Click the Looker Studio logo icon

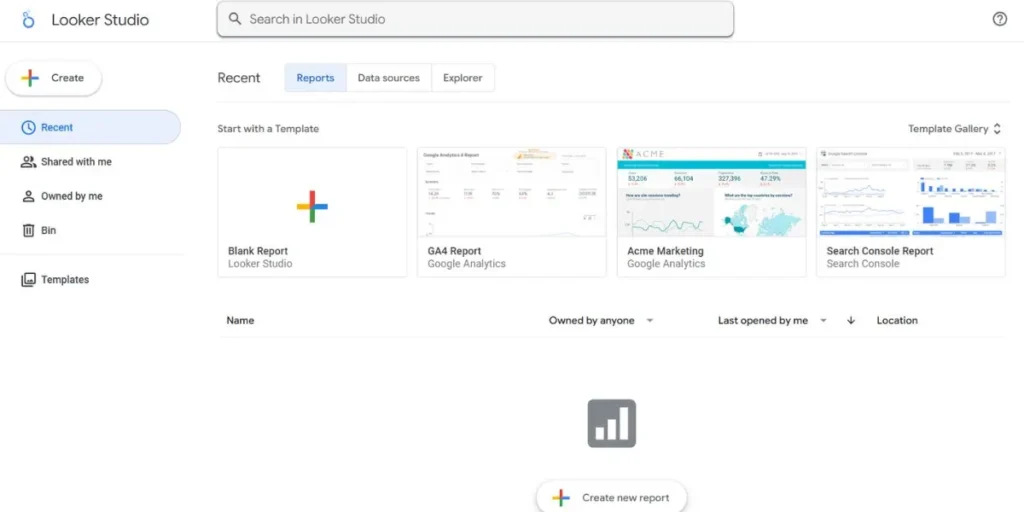(x=27, y=20)
